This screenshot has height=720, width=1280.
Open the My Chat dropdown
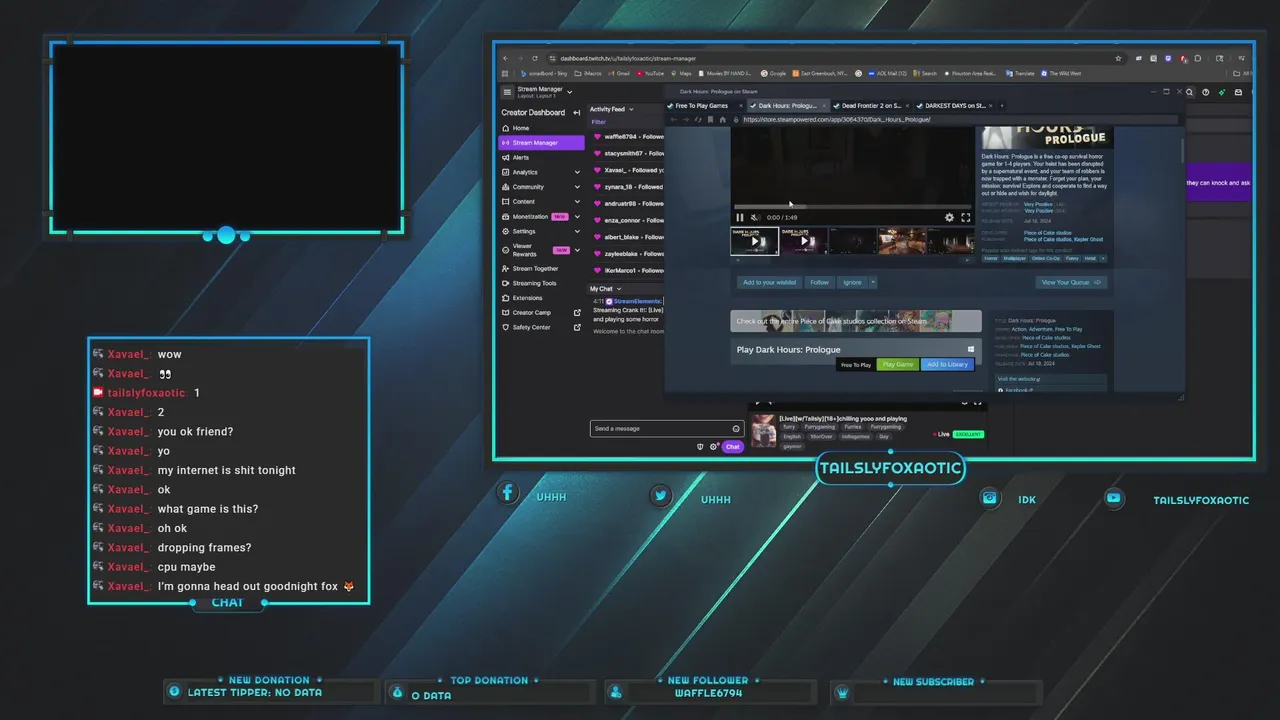pos(619,289)
